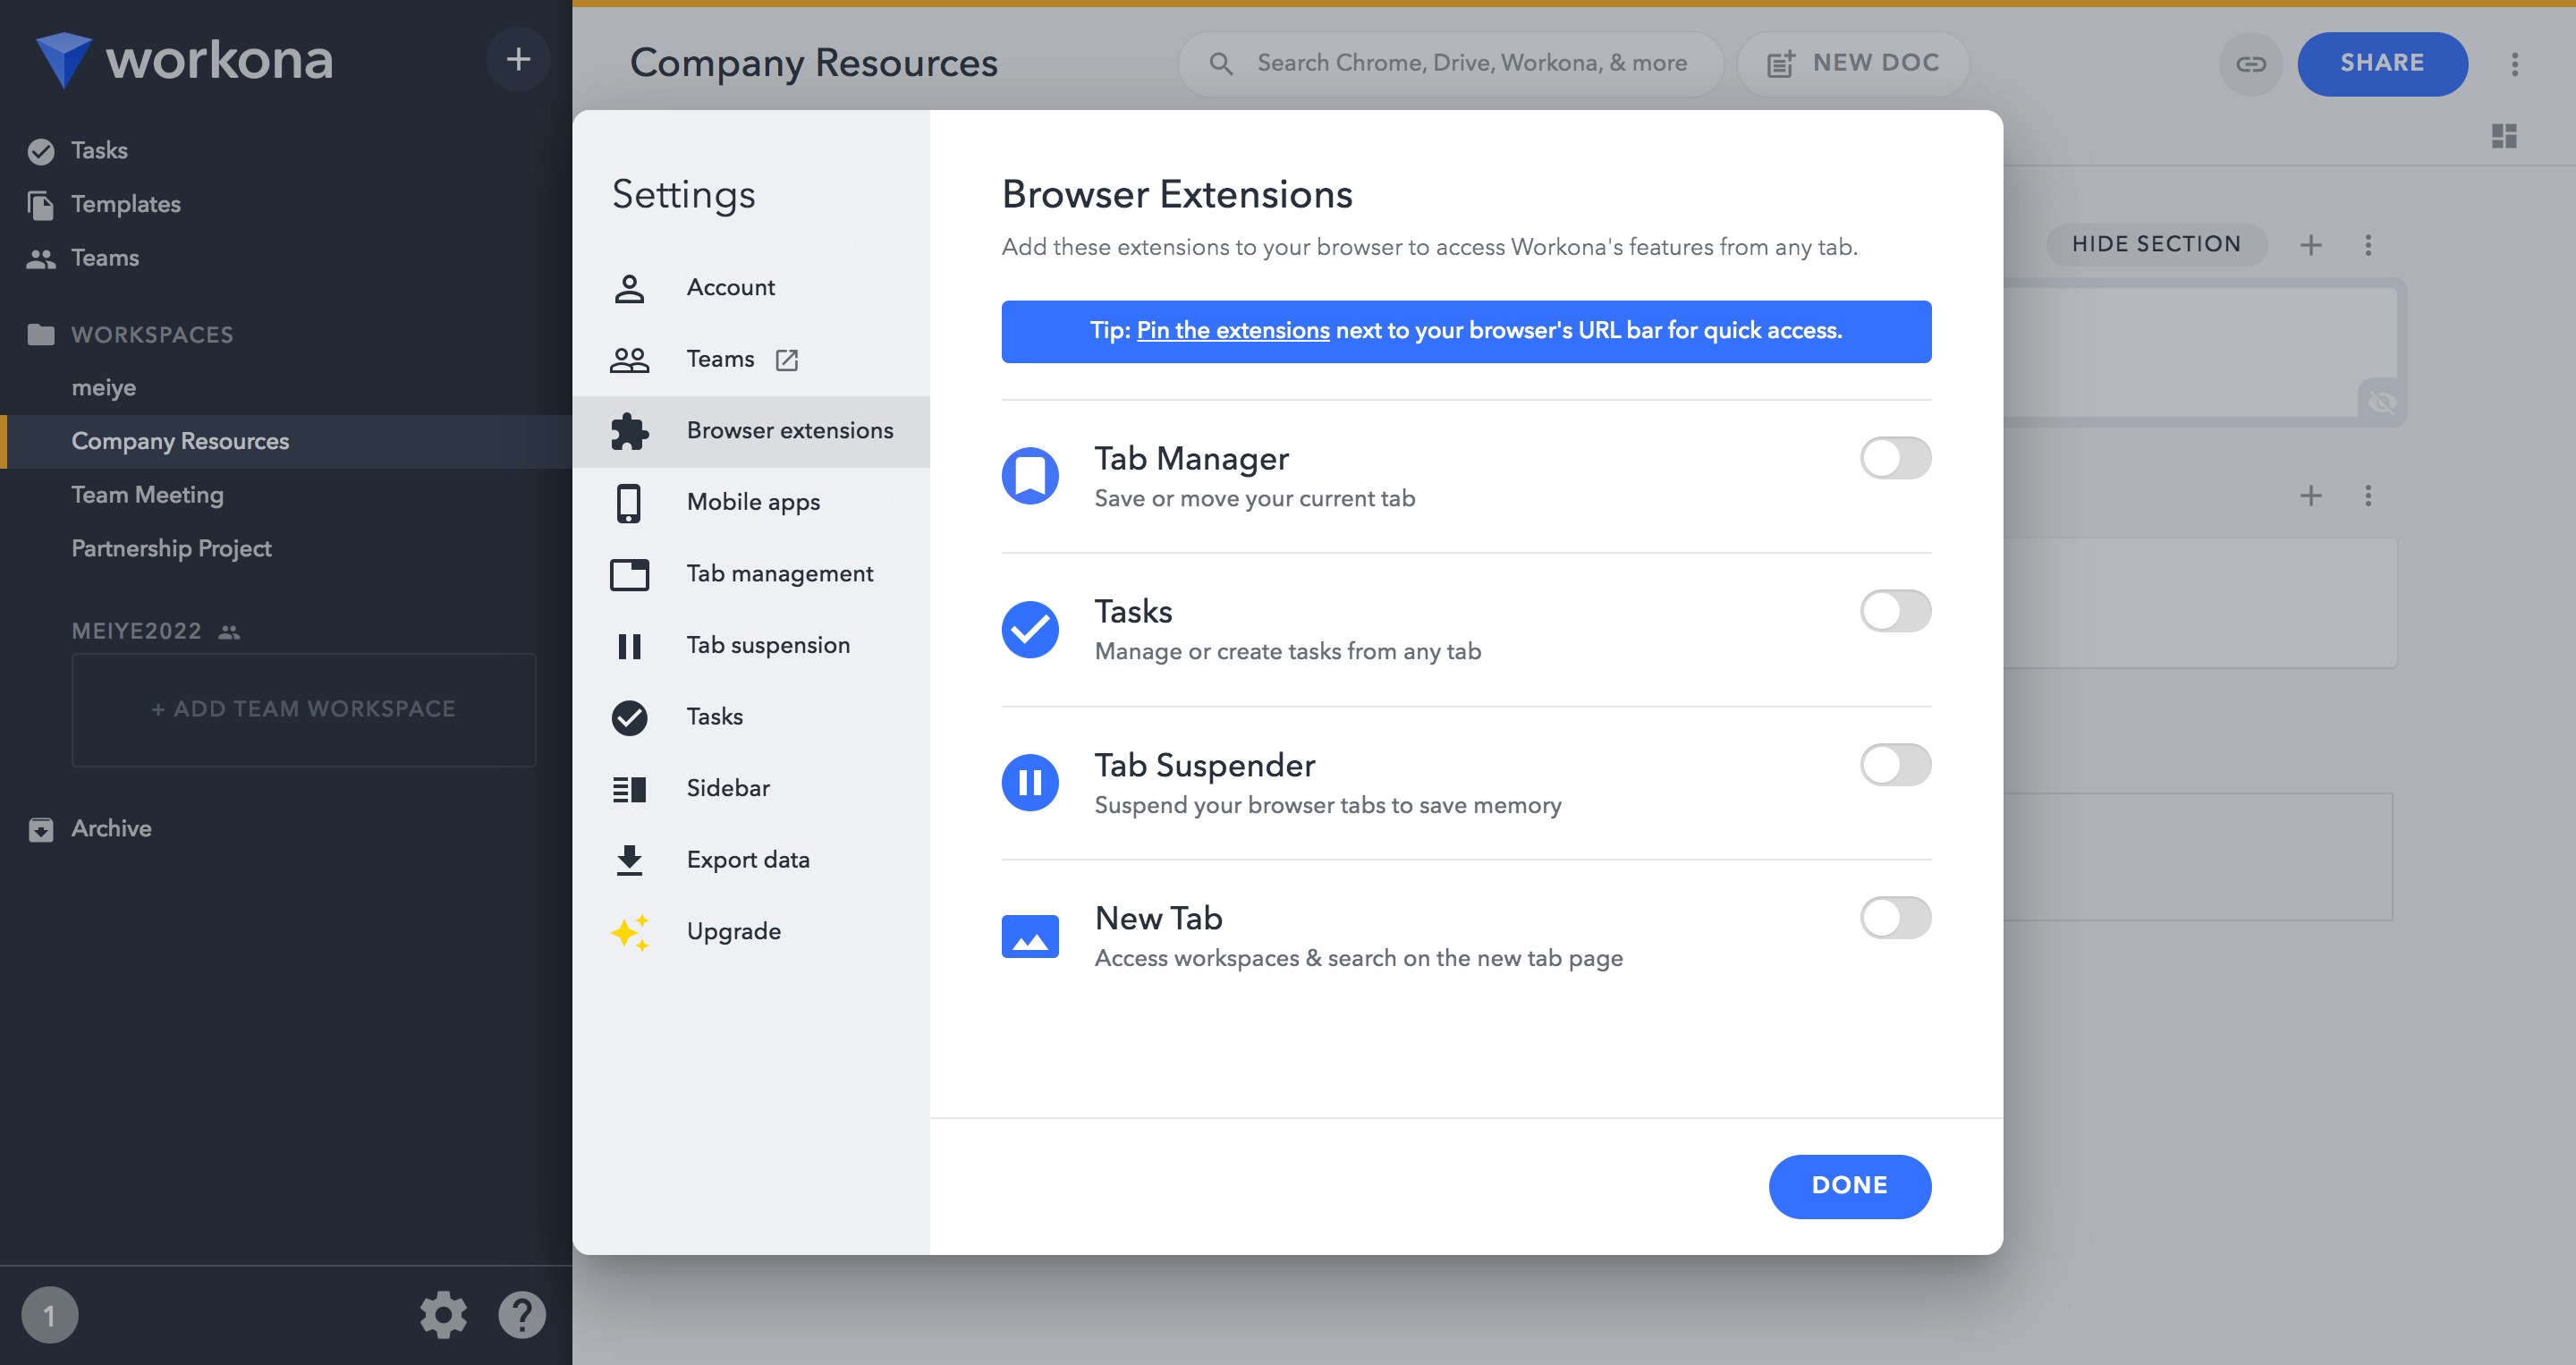The width and height of the screenshot is (2576, 1365).
Task: Click the Share button
Action: pos(2382,64)
